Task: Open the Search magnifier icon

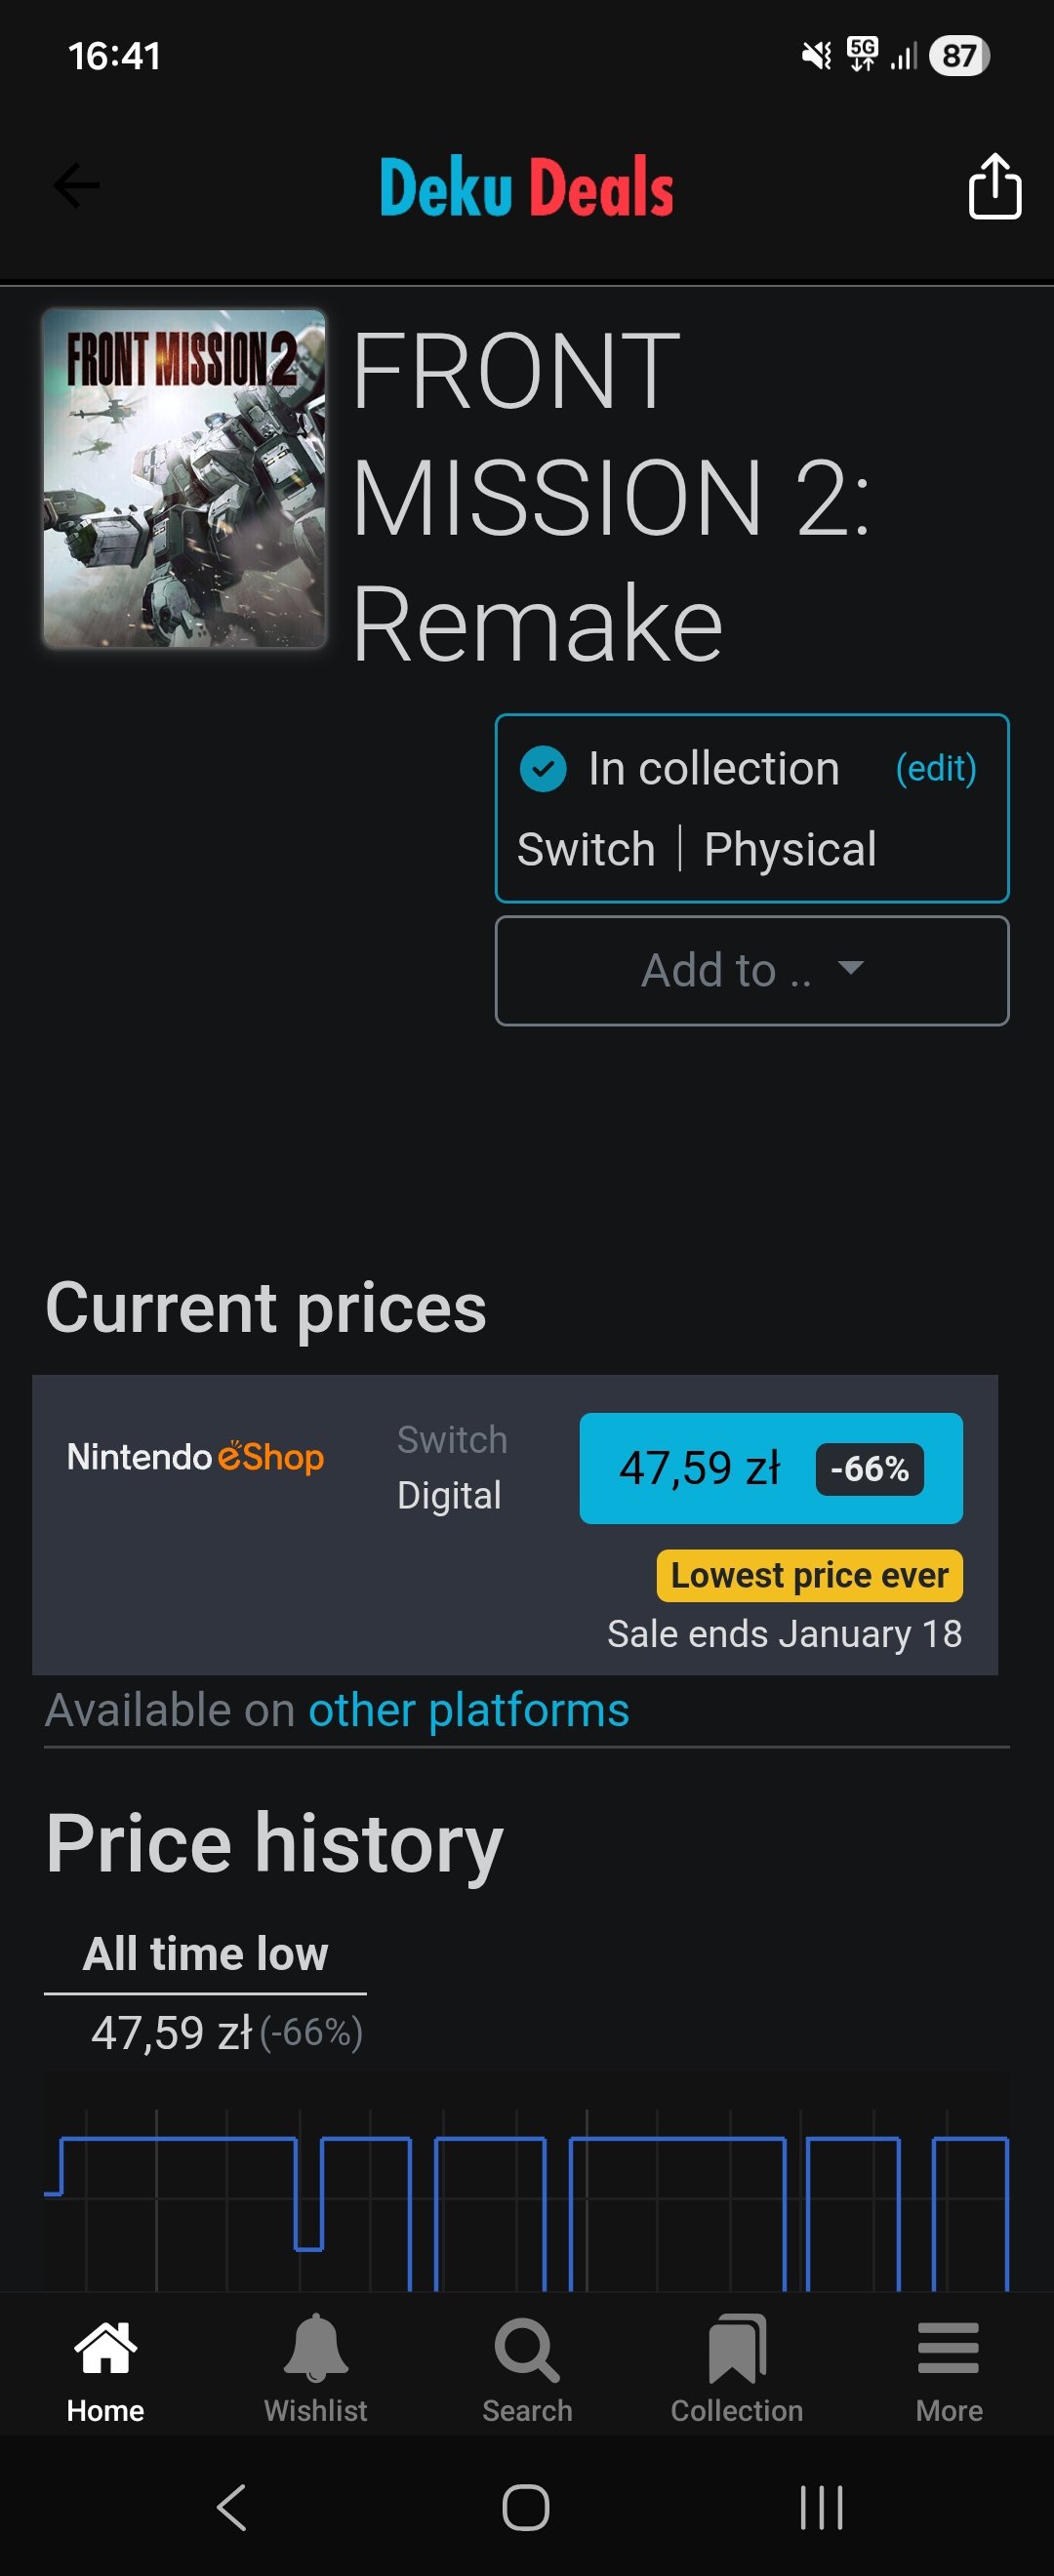Action: 527,2348
